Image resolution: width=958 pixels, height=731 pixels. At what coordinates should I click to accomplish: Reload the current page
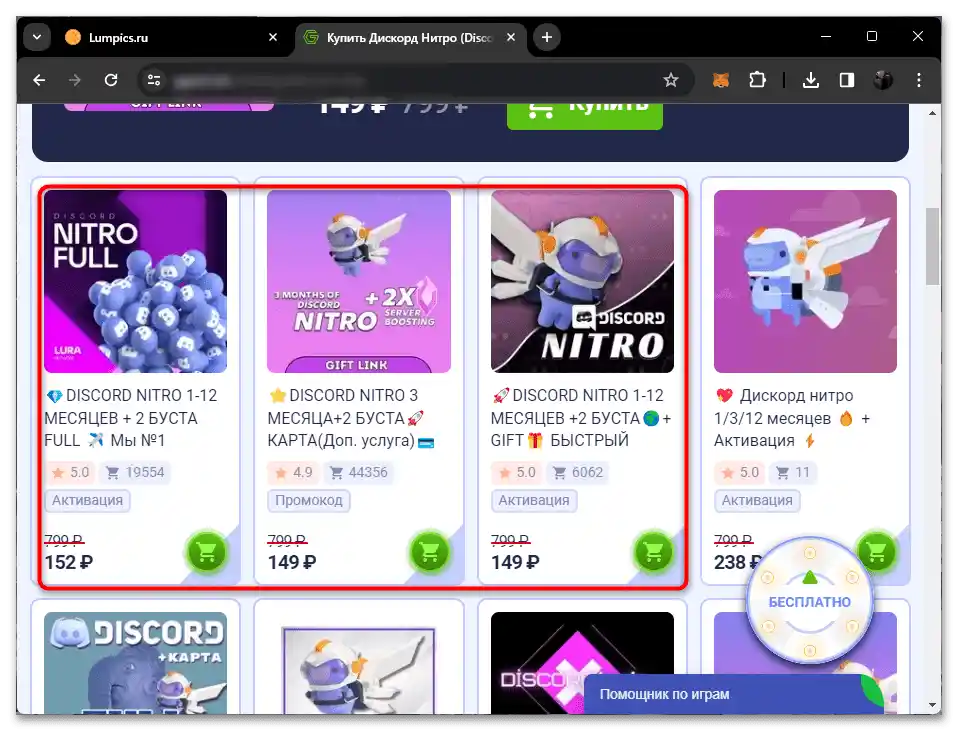click(111, 80)
